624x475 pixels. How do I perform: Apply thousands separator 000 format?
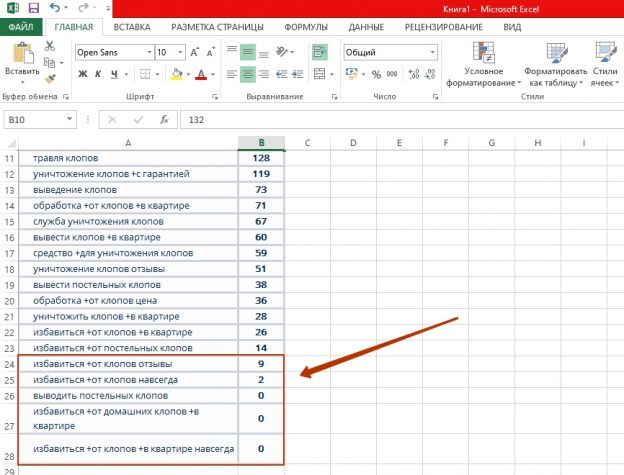tap(392, 74)
